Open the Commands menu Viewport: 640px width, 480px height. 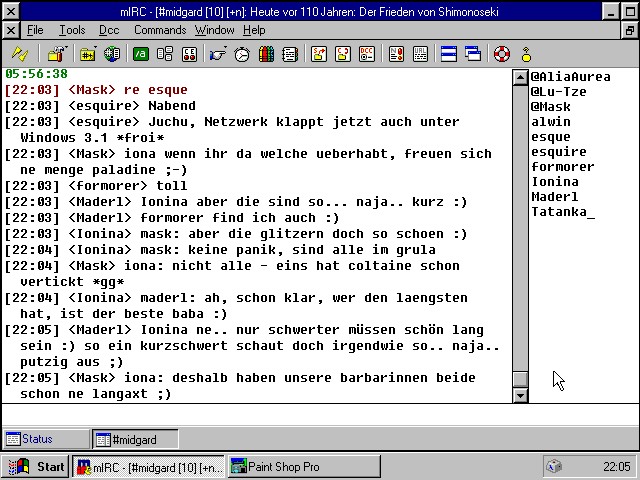160,30
